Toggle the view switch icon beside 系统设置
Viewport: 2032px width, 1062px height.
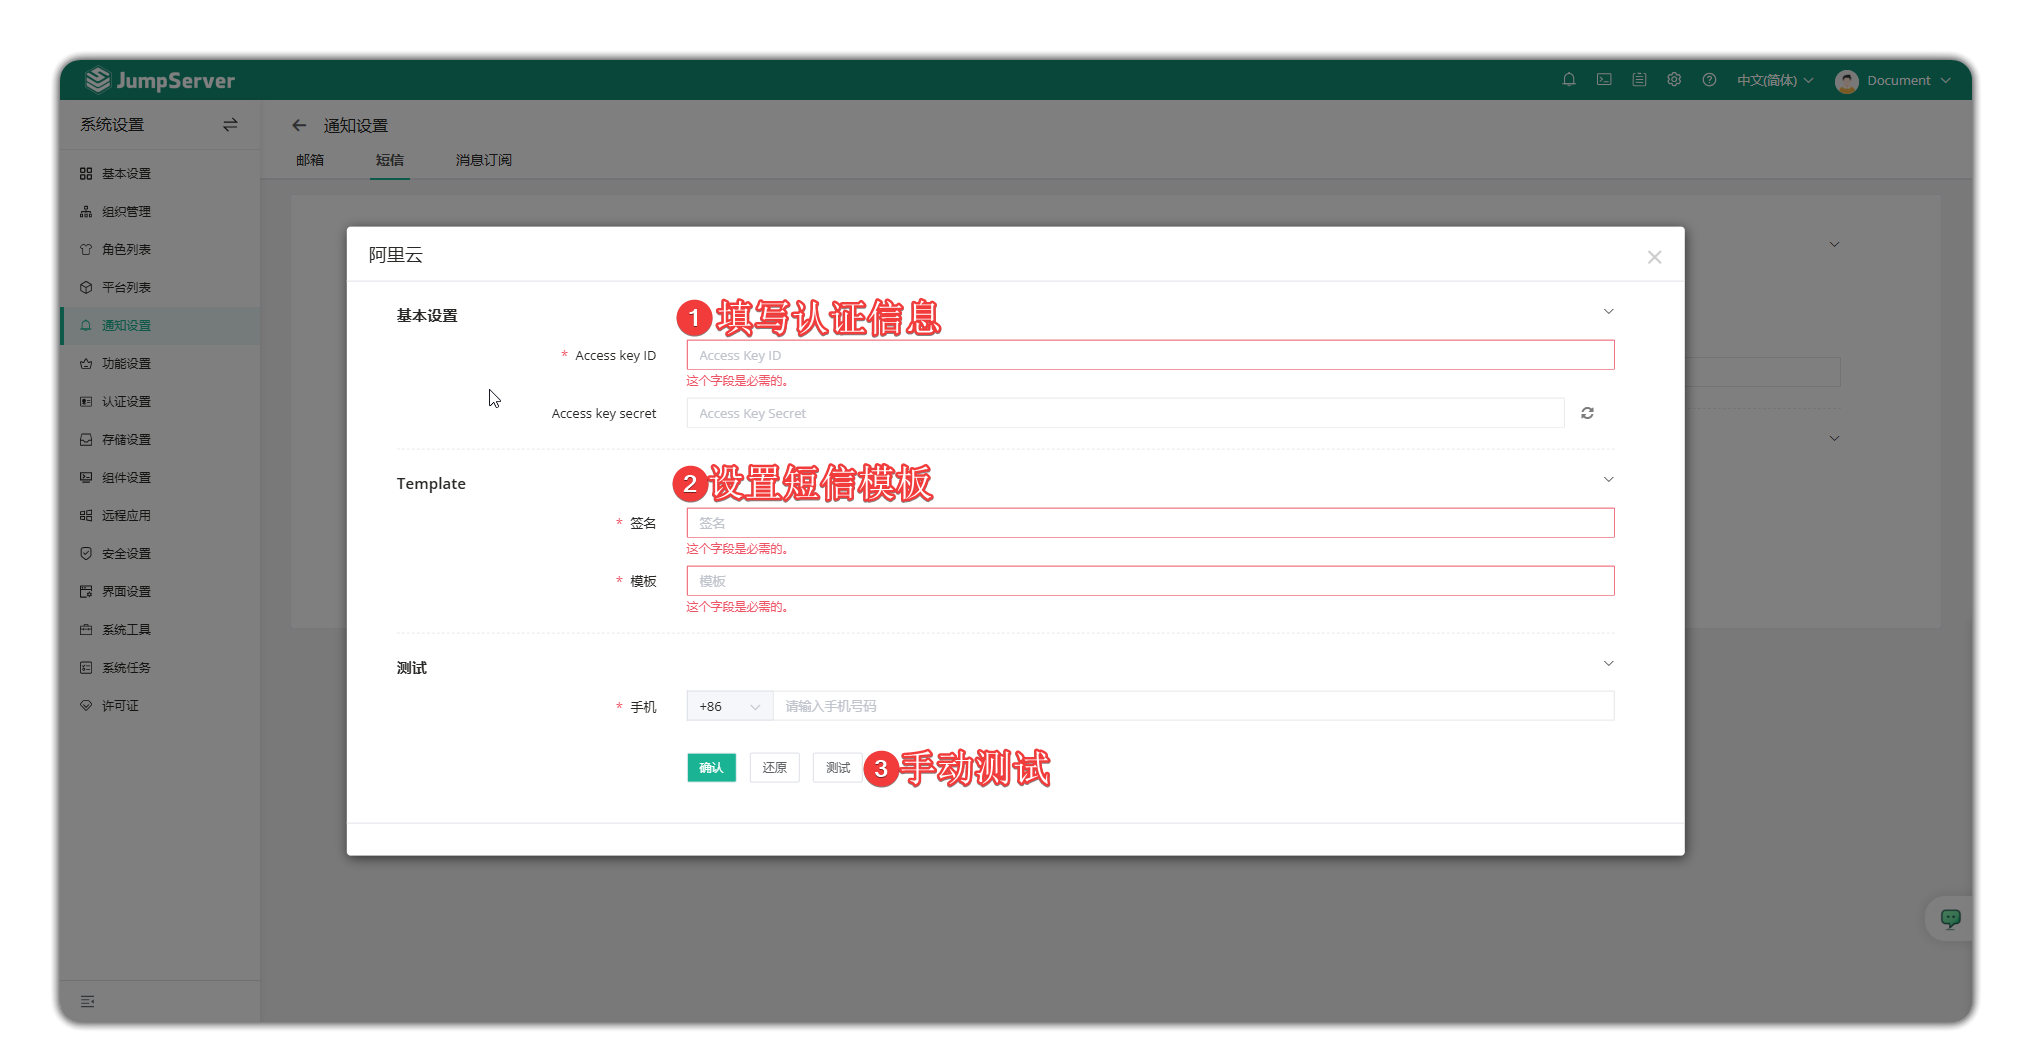pos(230,125)
